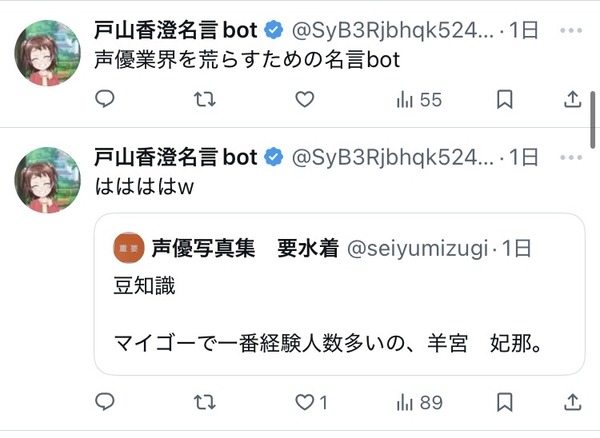The height and width of the screenshot is (438, 600).
Task: Click the 声優写真集 orange avatar in quoted tweet
Action: [129, 248]
